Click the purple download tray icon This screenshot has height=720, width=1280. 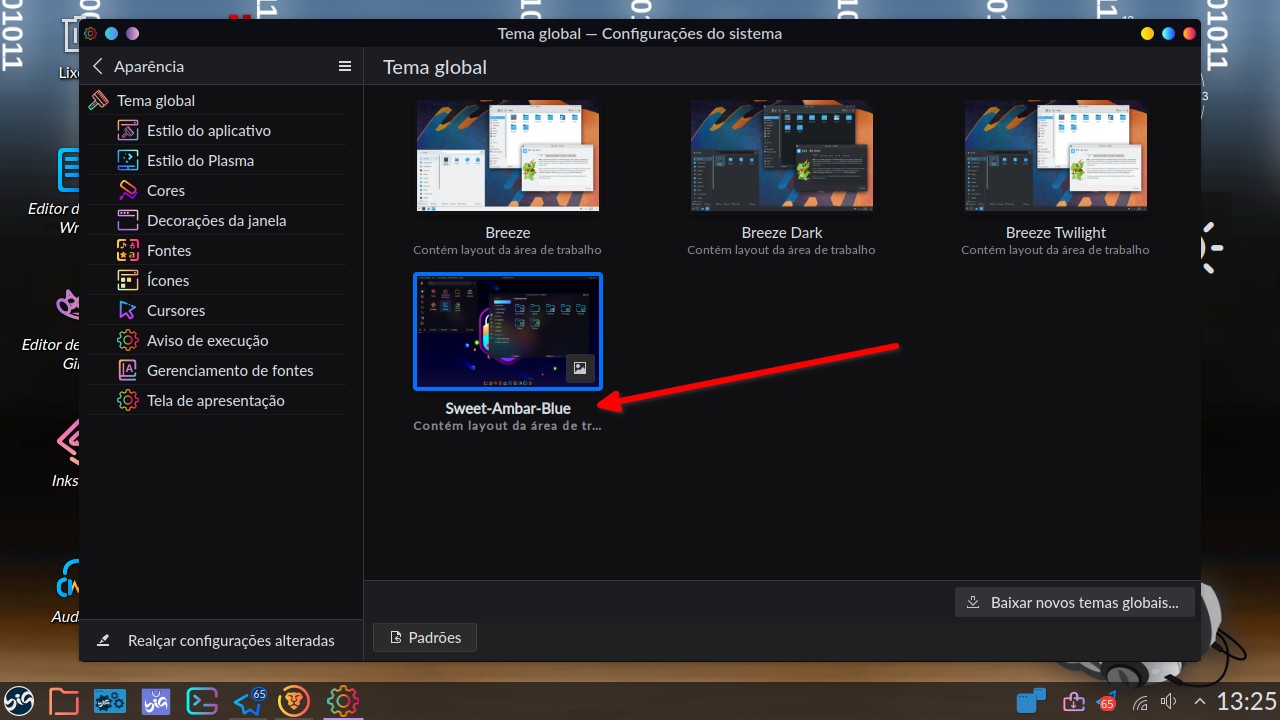click(1073, 702)
